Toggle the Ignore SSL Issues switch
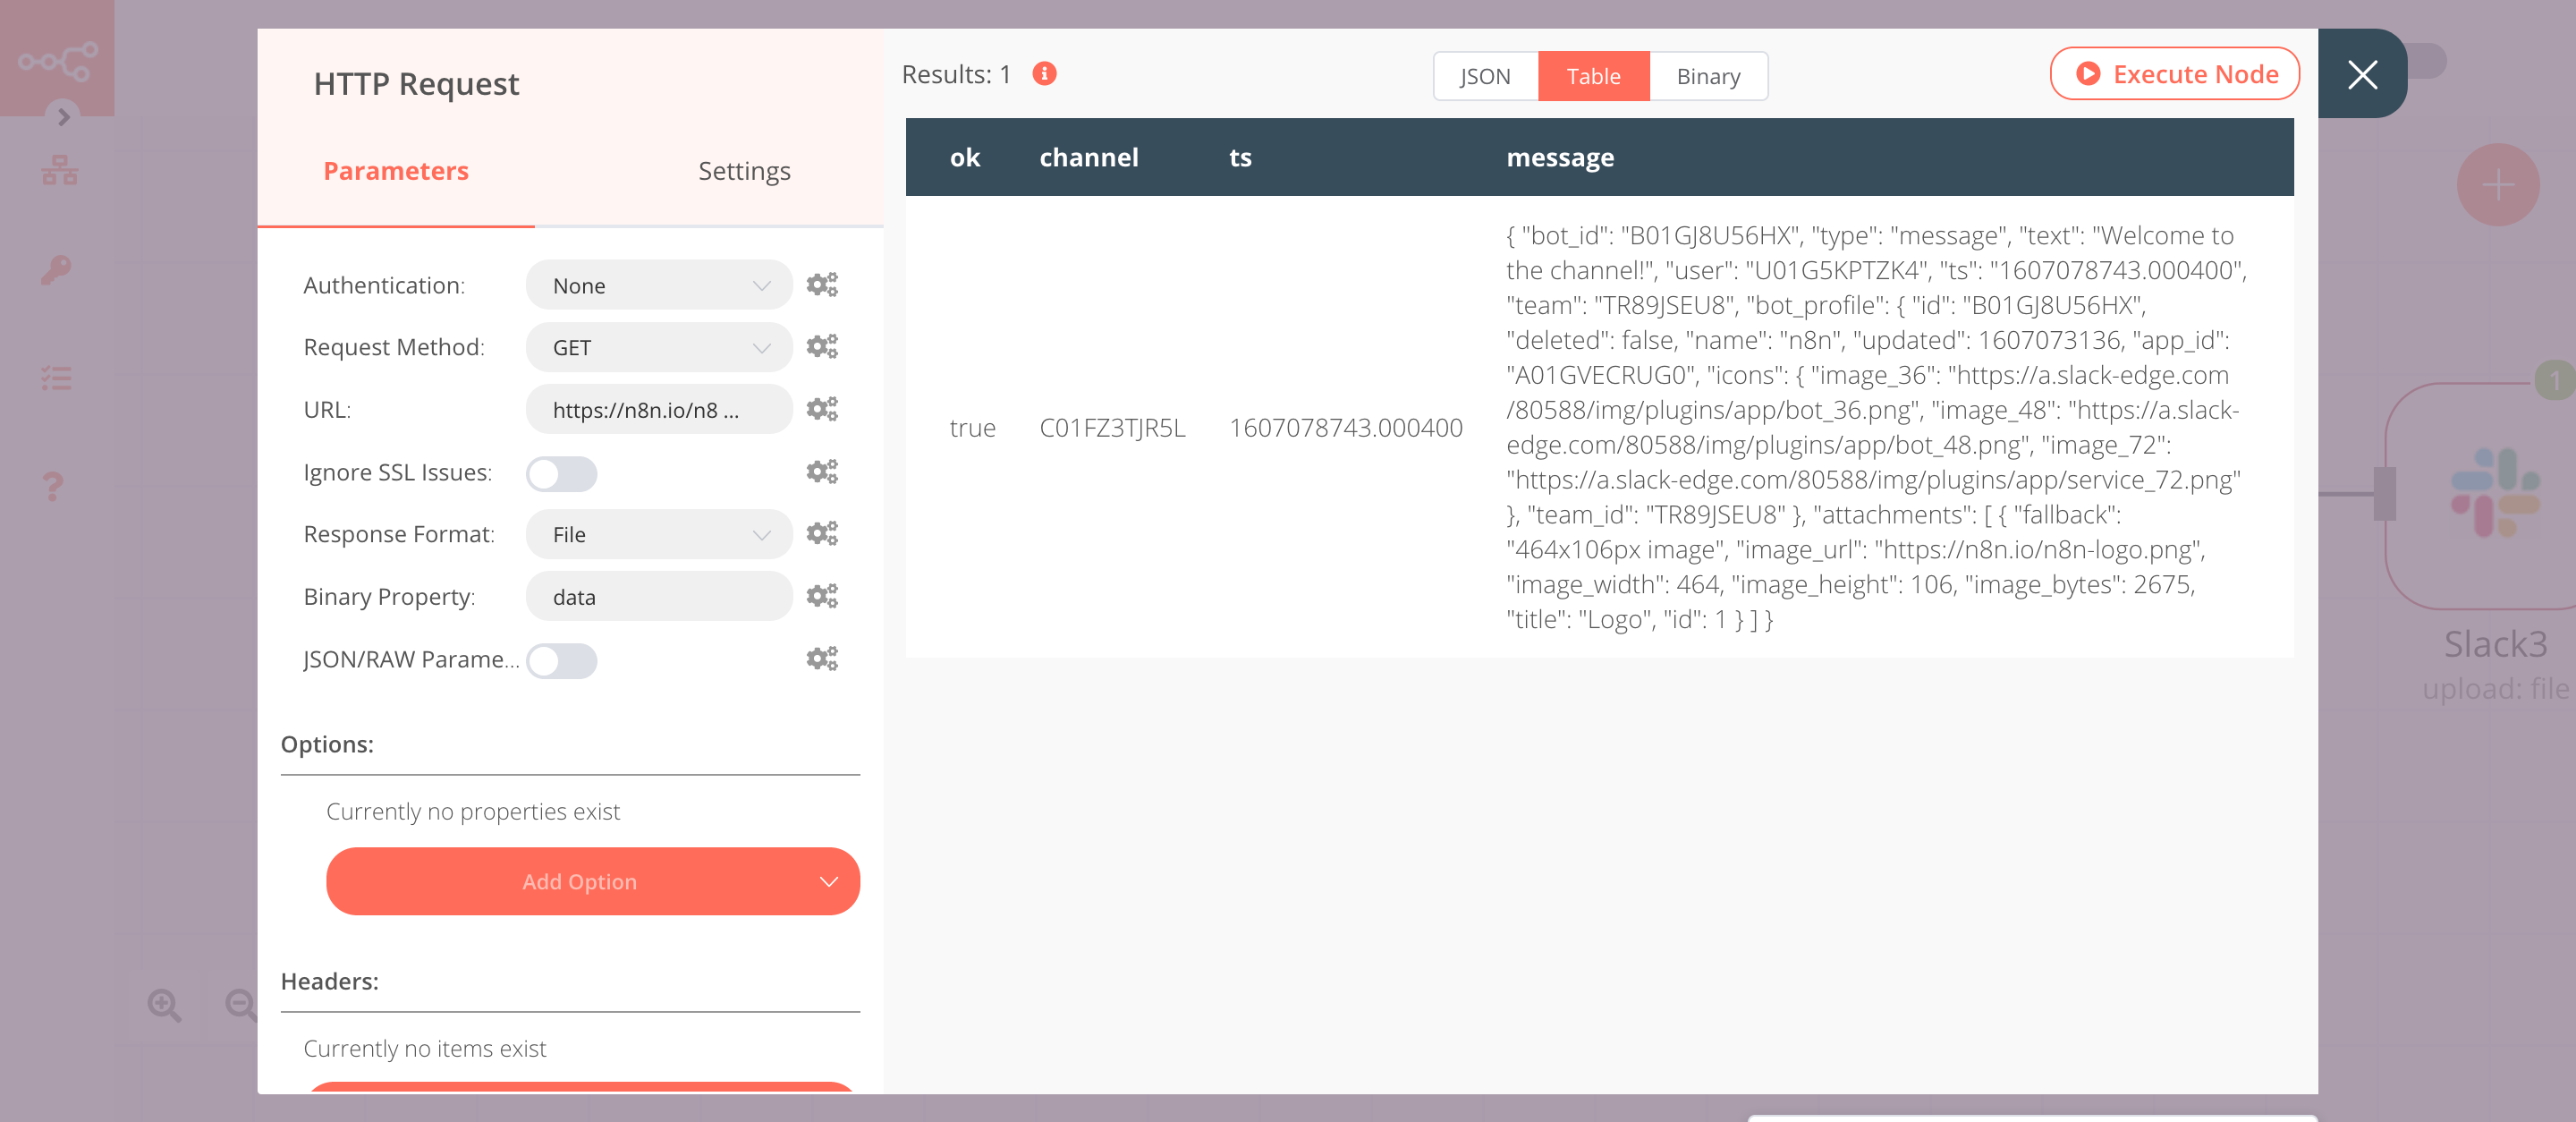Screen dimensions: 2576x1122 click(x=561, y=473)
